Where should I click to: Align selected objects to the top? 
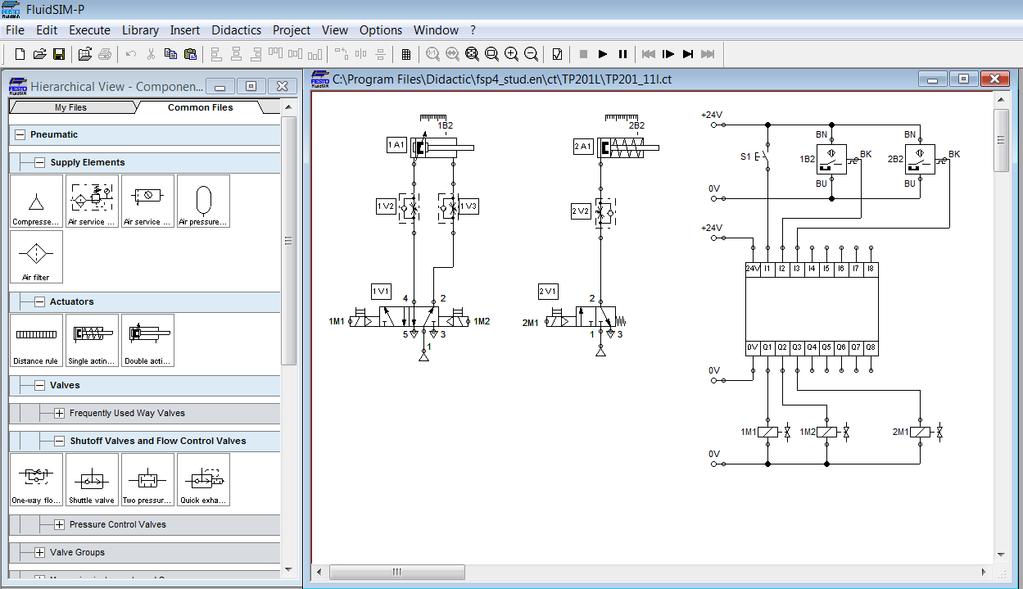point(276,54)
